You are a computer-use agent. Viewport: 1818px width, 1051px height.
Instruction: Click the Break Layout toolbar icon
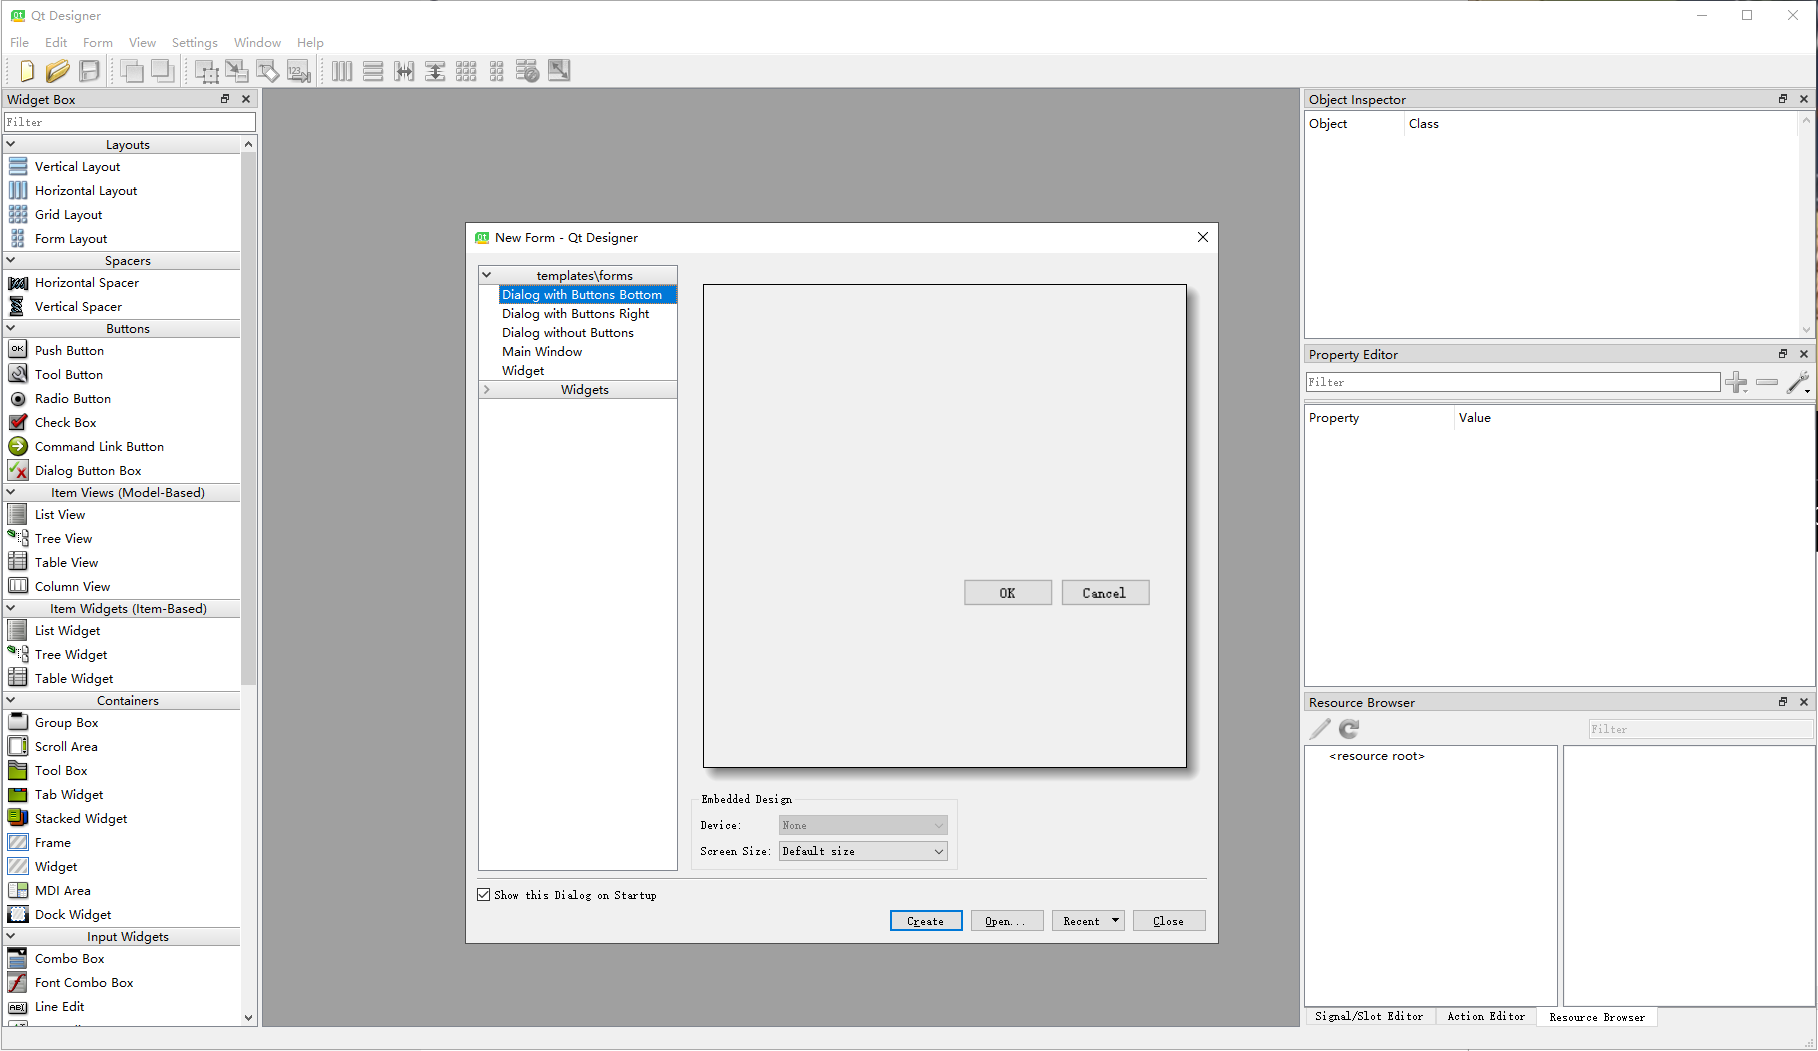(528, 71)
